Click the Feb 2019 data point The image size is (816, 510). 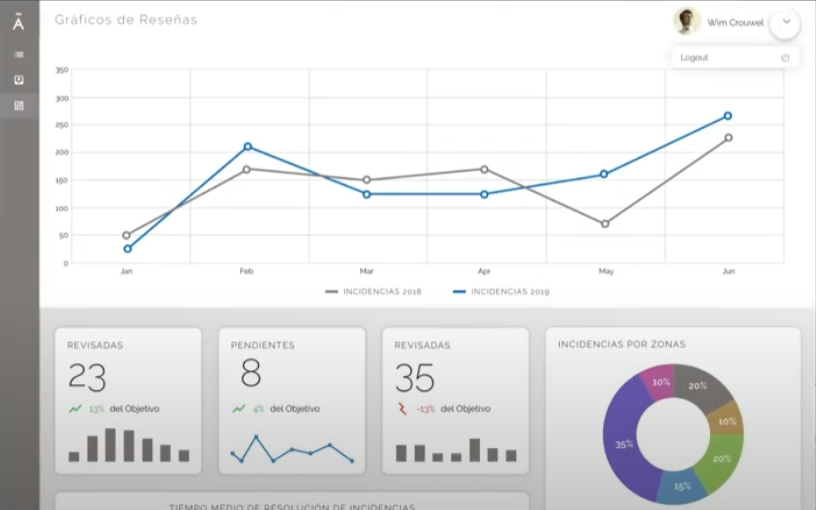coord(248,147)
